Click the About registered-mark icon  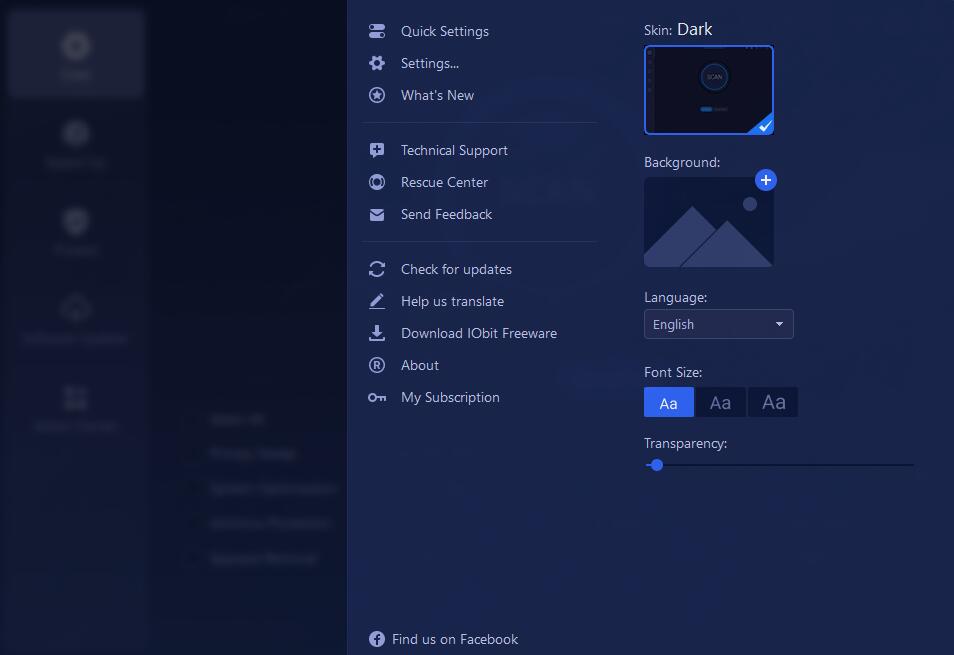pos(377,365)
